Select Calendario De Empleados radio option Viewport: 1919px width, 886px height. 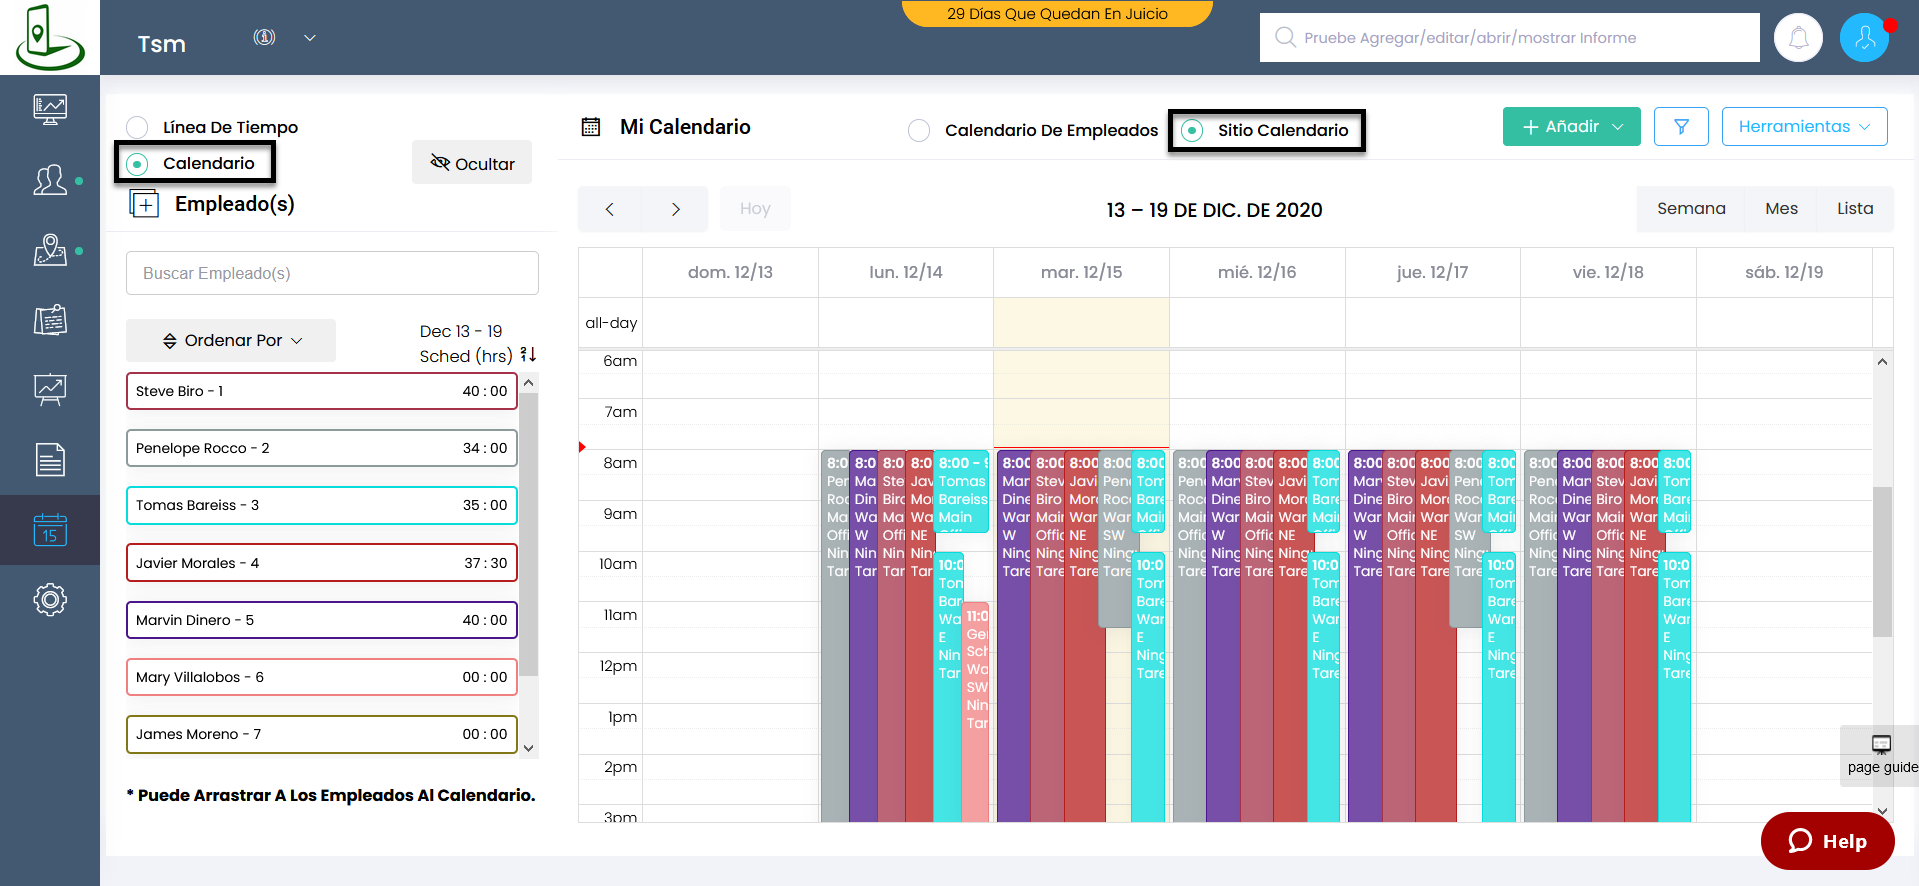(919, 130)
